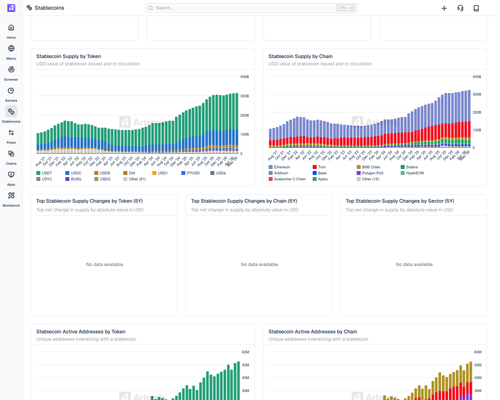Toggle USDS series in token legend
The image size is (500, 400).
pyautogui.click(x=102, y=173)
